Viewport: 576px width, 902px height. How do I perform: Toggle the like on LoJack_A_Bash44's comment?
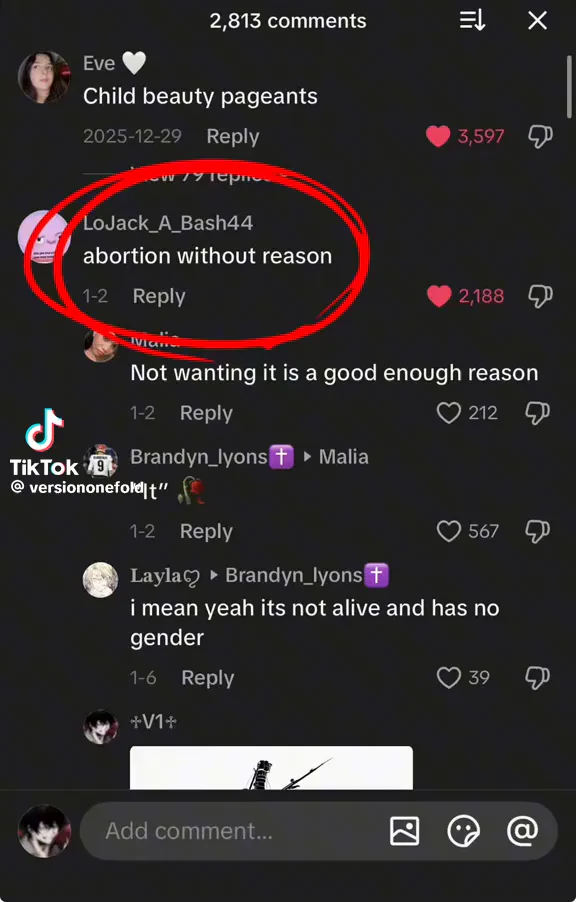439,296
